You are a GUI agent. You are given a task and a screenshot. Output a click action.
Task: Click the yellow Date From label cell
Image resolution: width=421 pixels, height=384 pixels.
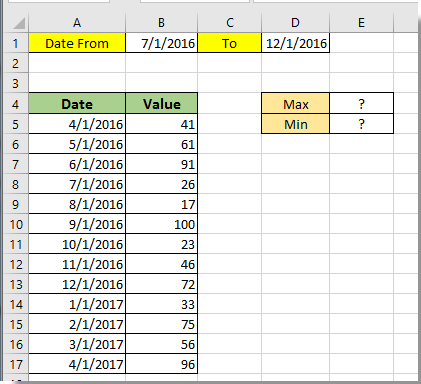point(77,43)
